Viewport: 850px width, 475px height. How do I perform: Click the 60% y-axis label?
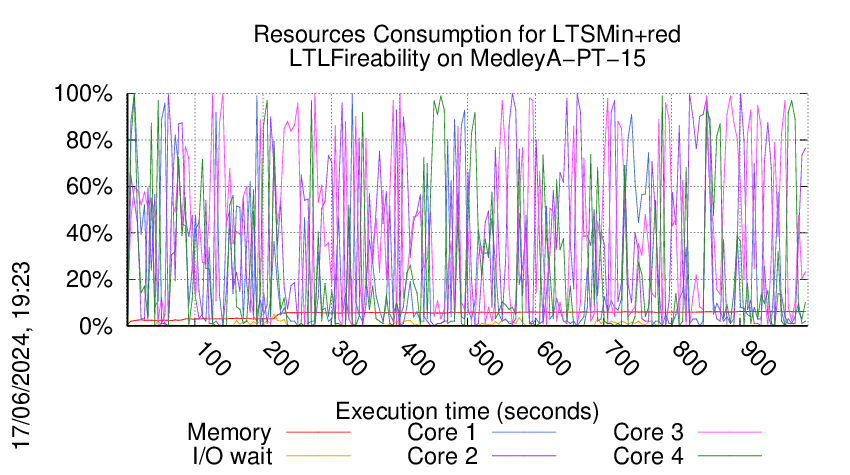click(x=89, y=187)
